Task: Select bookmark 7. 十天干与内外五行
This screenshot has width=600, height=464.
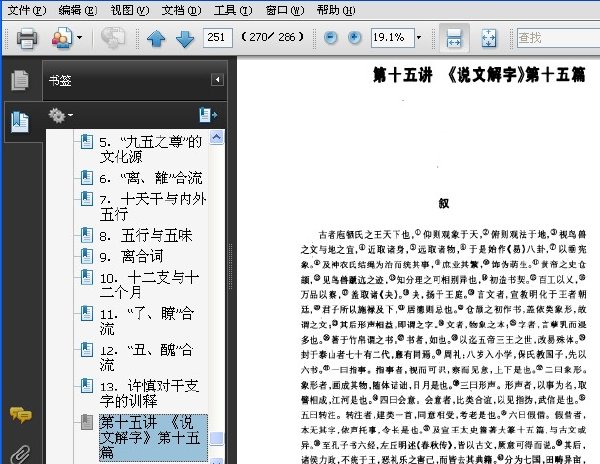Action: [153, 207]
